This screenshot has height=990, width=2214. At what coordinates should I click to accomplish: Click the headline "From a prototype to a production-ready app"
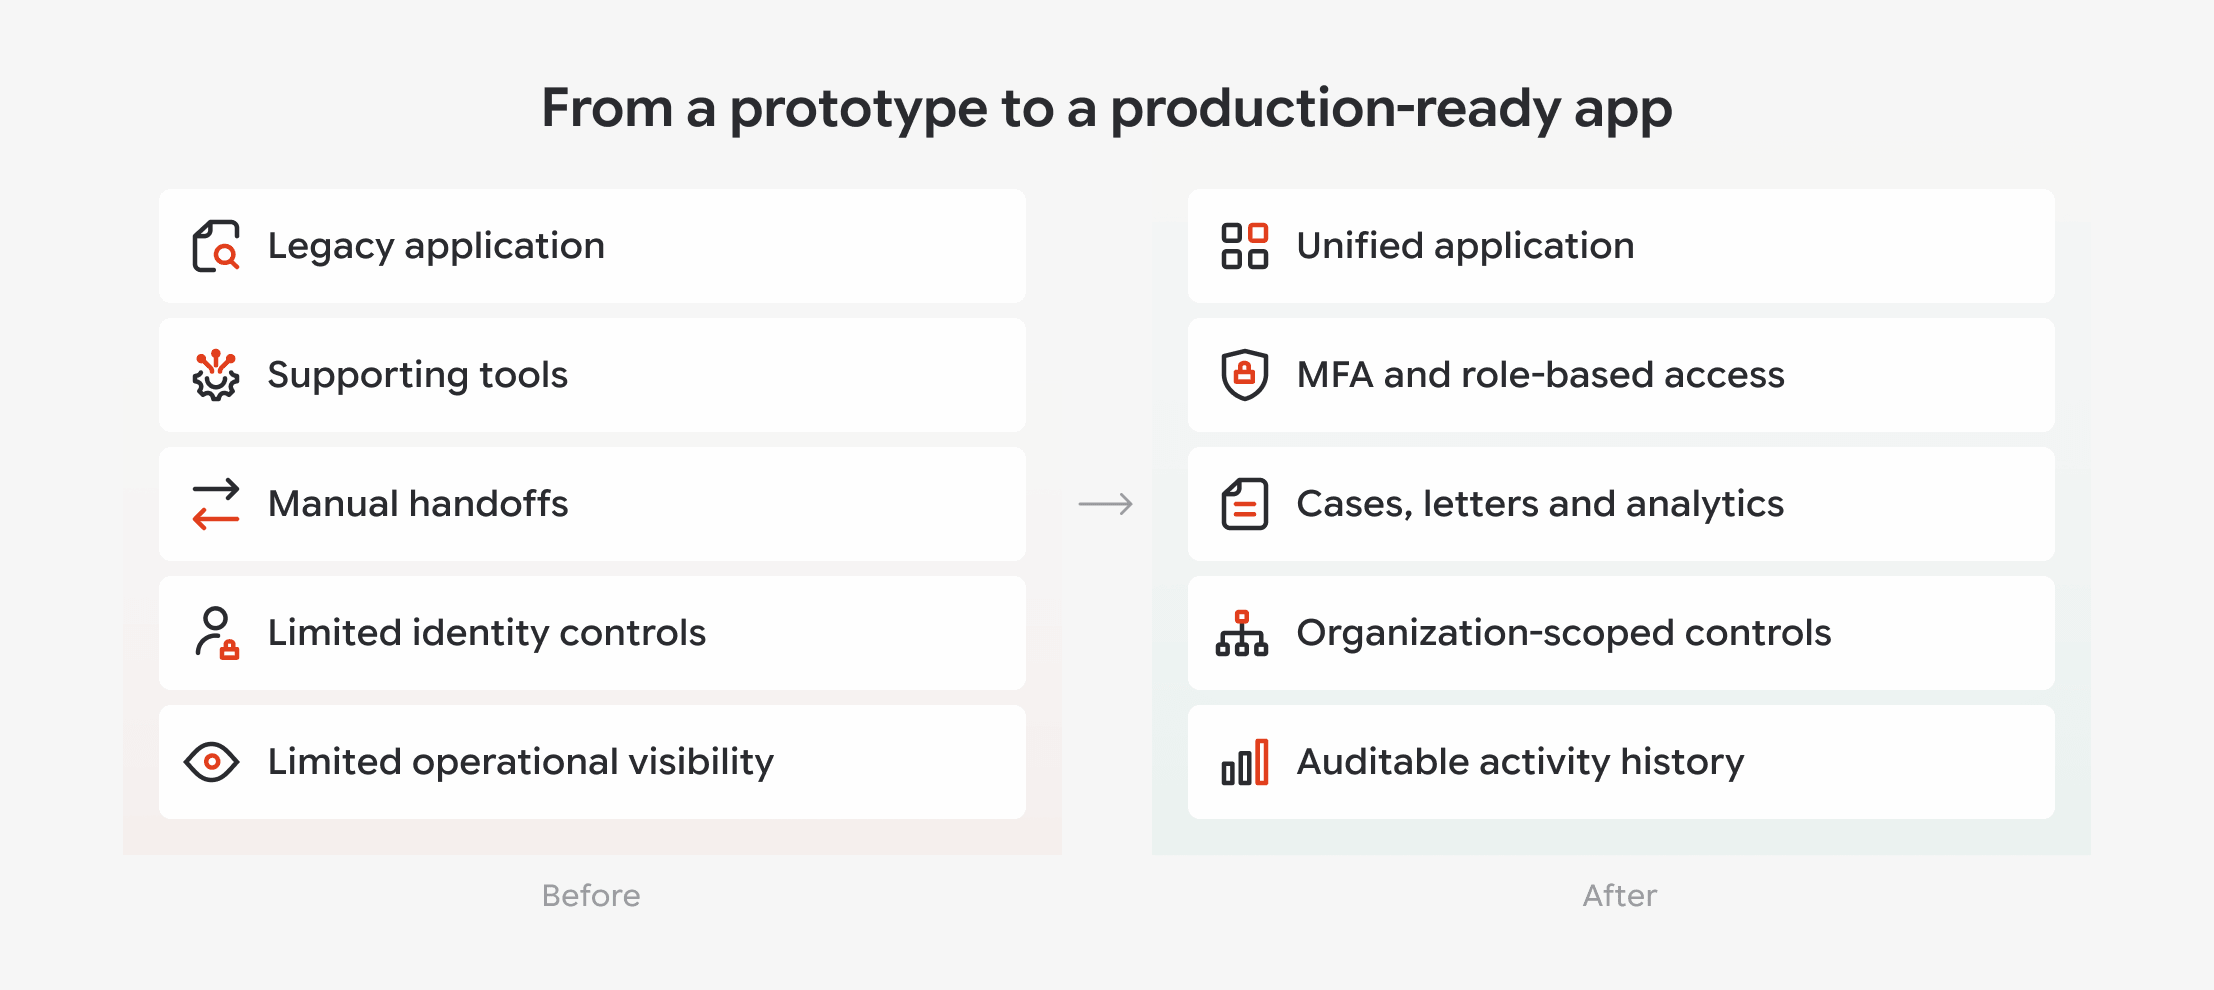pyautogui.click(x=1107, y=109)
